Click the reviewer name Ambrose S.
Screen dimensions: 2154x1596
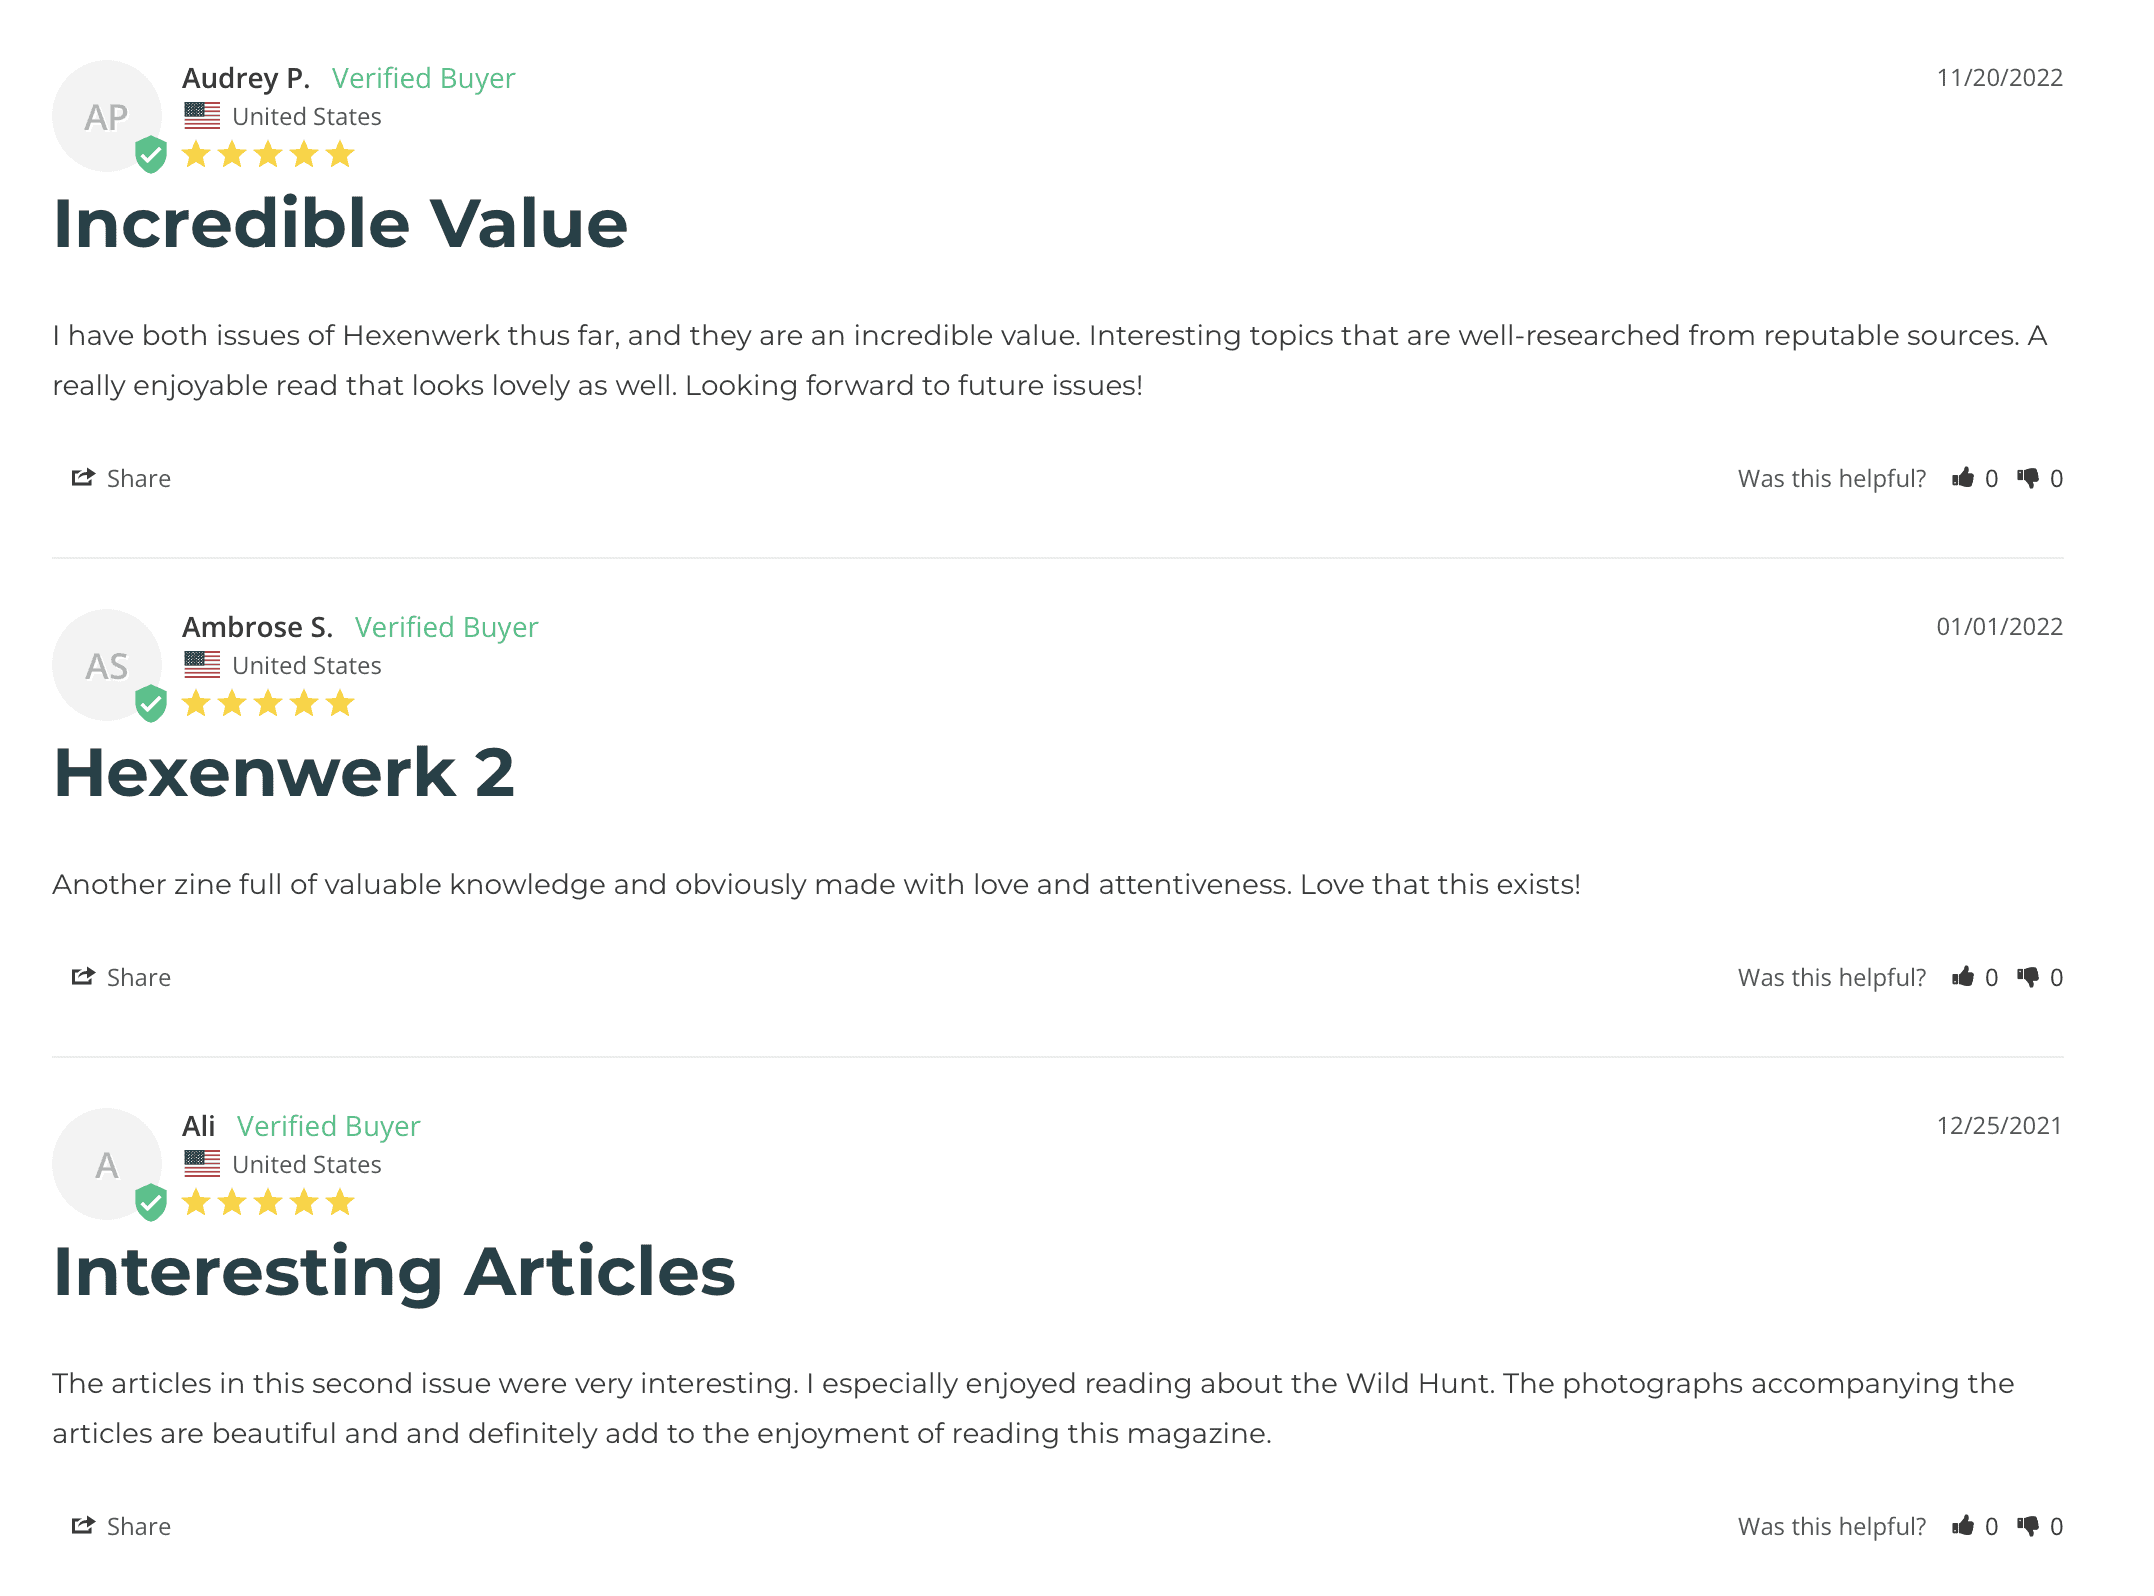pos(257,627)
